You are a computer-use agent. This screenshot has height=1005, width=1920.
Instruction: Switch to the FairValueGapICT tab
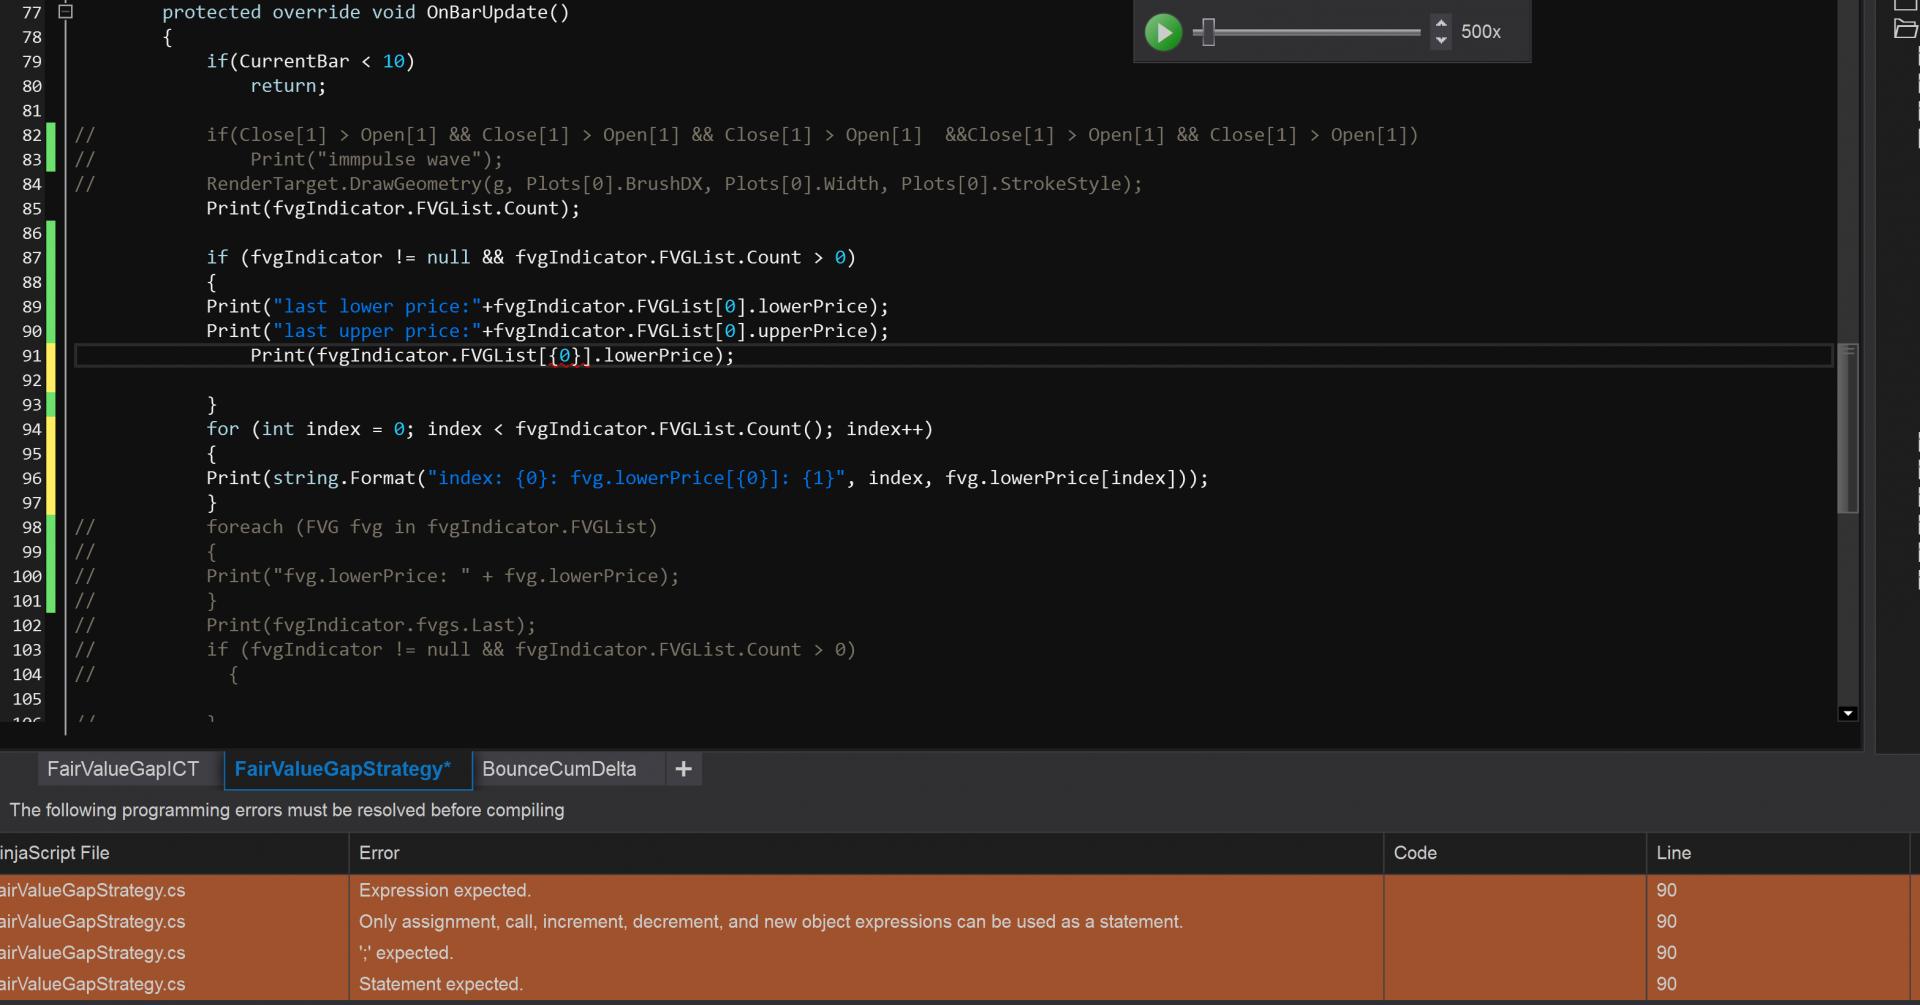[x=123, y=769]
